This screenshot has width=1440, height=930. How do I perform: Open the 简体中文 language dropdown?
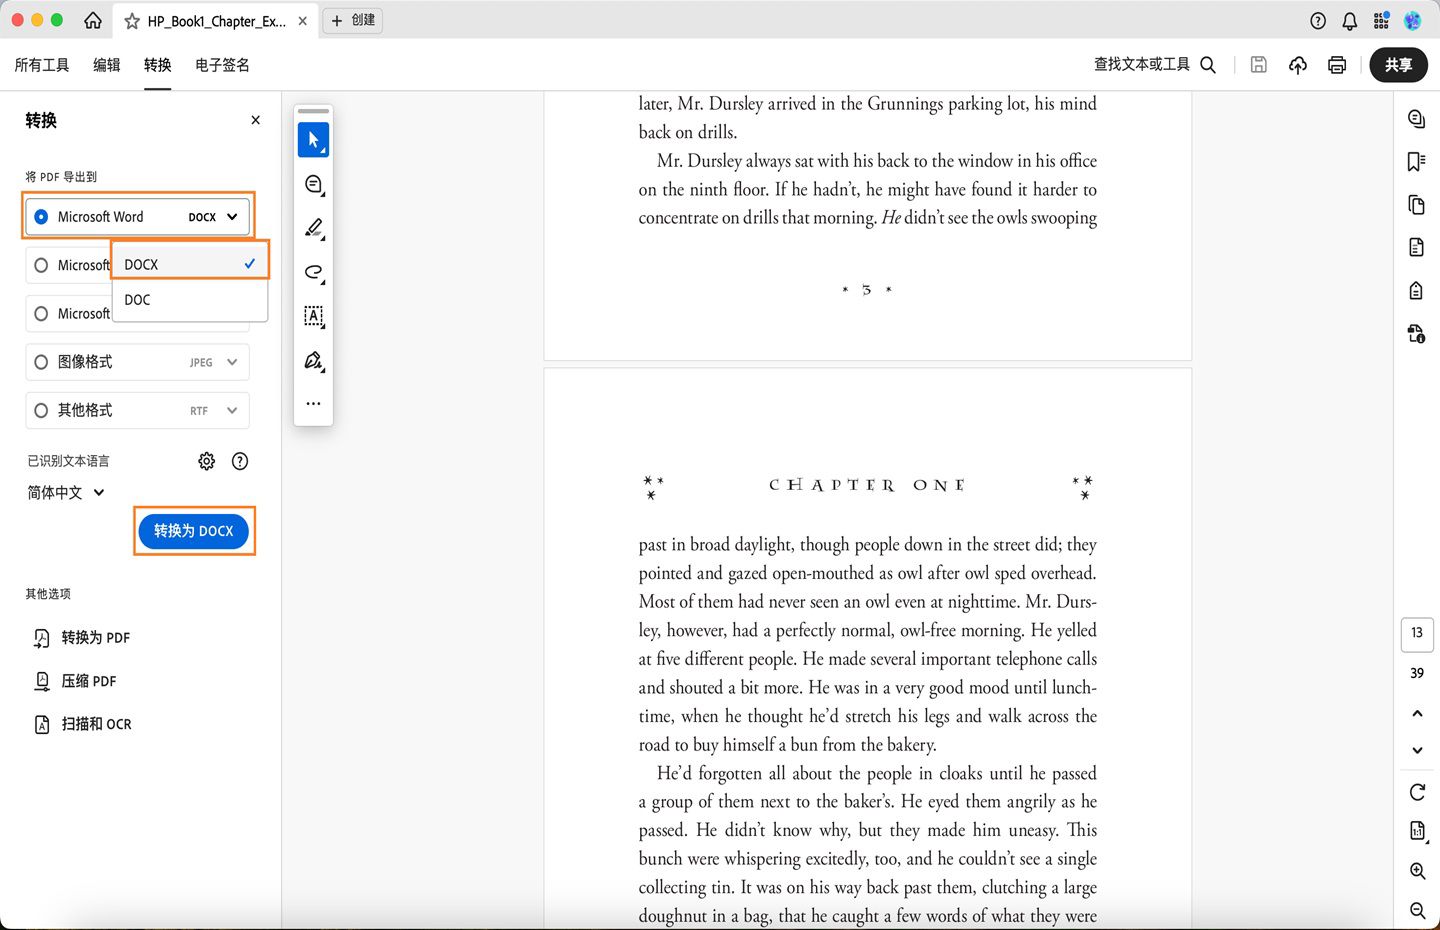(65, 492)
